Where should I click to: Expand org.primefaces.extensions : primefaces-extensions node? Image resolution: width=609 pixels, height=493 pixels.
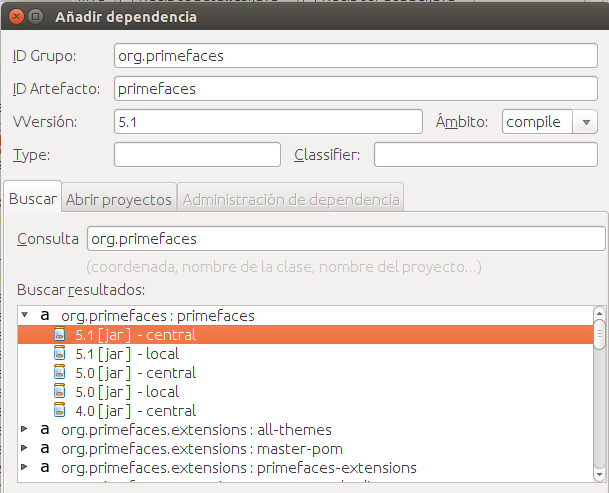tap(24, 467)
